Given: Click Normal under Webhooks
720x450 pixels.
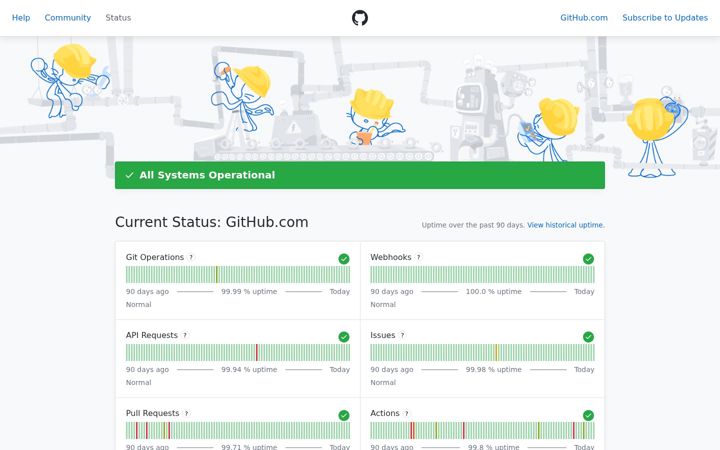Looking at the screenshot, I should (x=383, y=304).
